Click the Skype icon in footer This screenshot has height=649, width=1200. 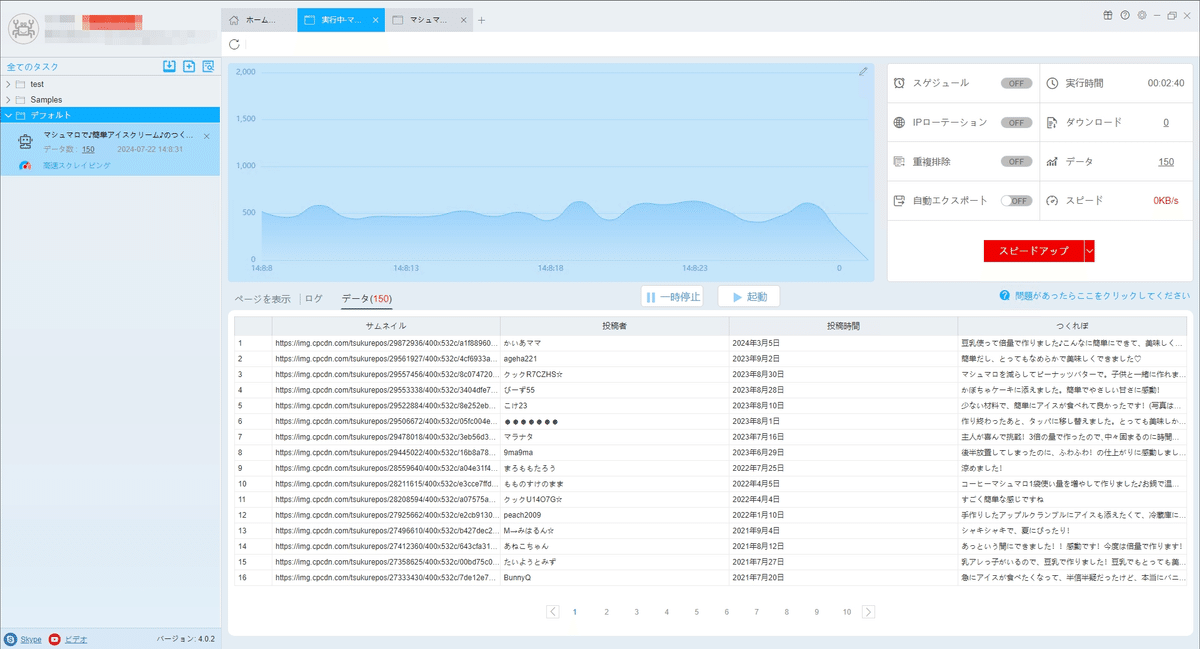pyautogui.click(x=10, y=638)
